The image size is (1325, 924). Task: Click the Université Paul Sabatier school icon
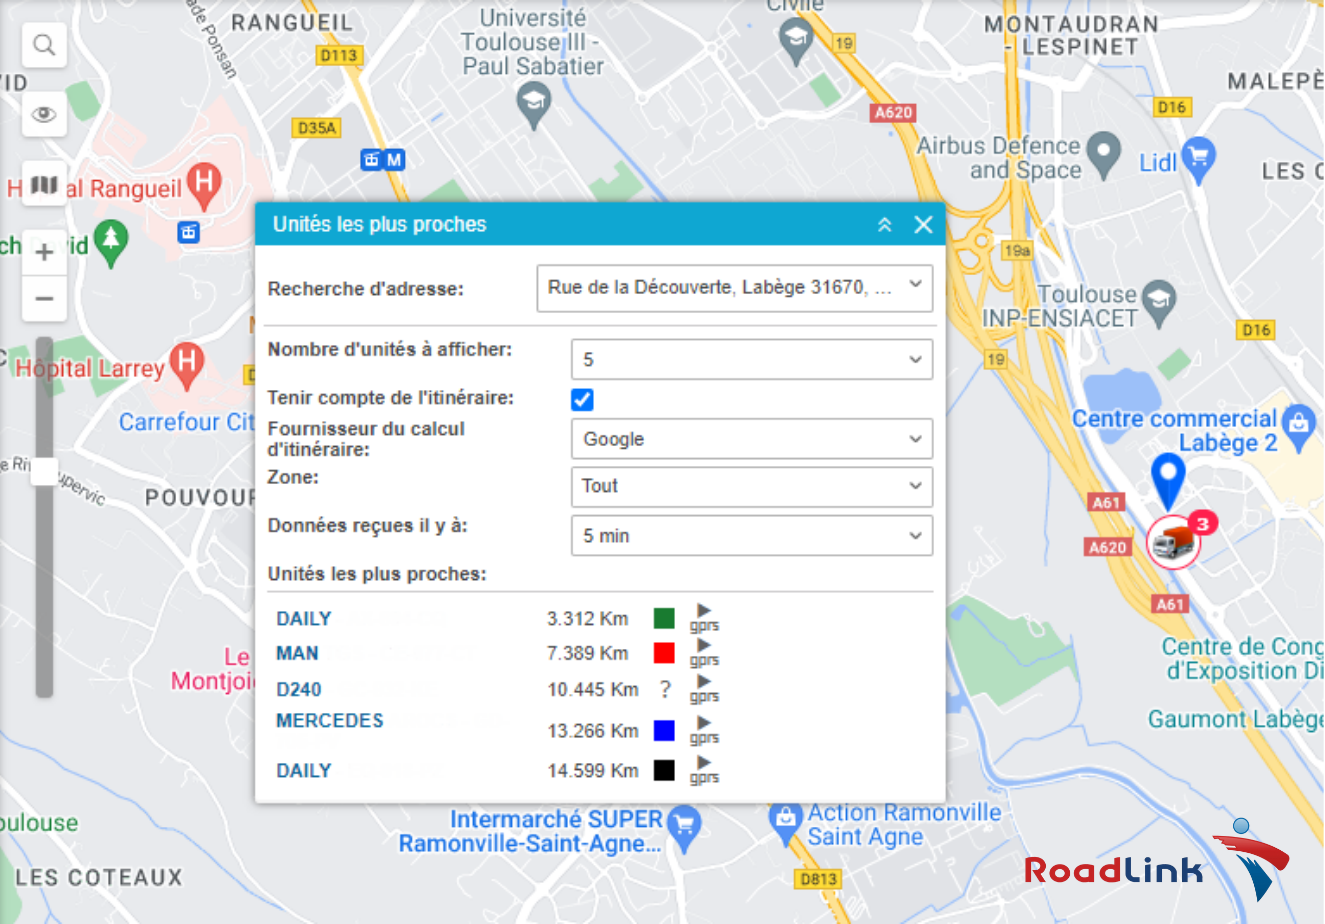pos(533,104)
